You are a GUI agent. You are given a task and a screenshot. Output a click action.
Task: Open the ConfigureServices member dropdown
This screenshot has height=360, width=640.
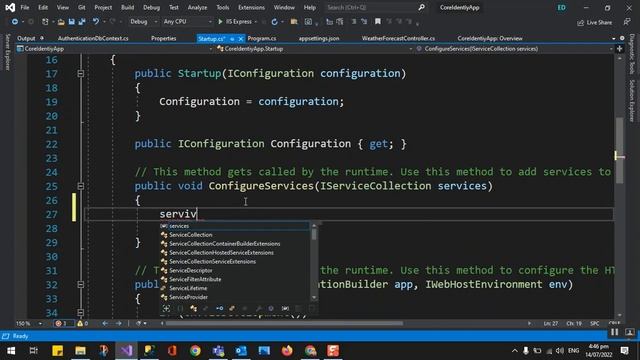[515, 49]
